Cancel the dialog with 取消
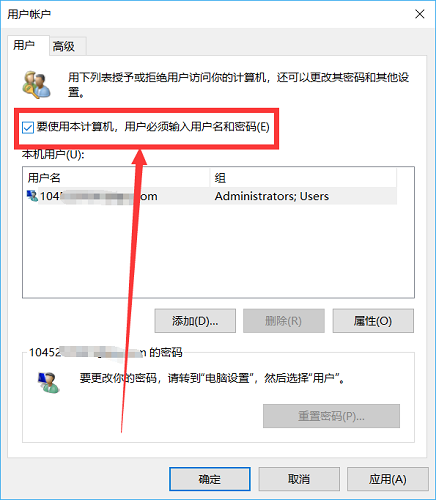436x500 pixels. (299, 479)
